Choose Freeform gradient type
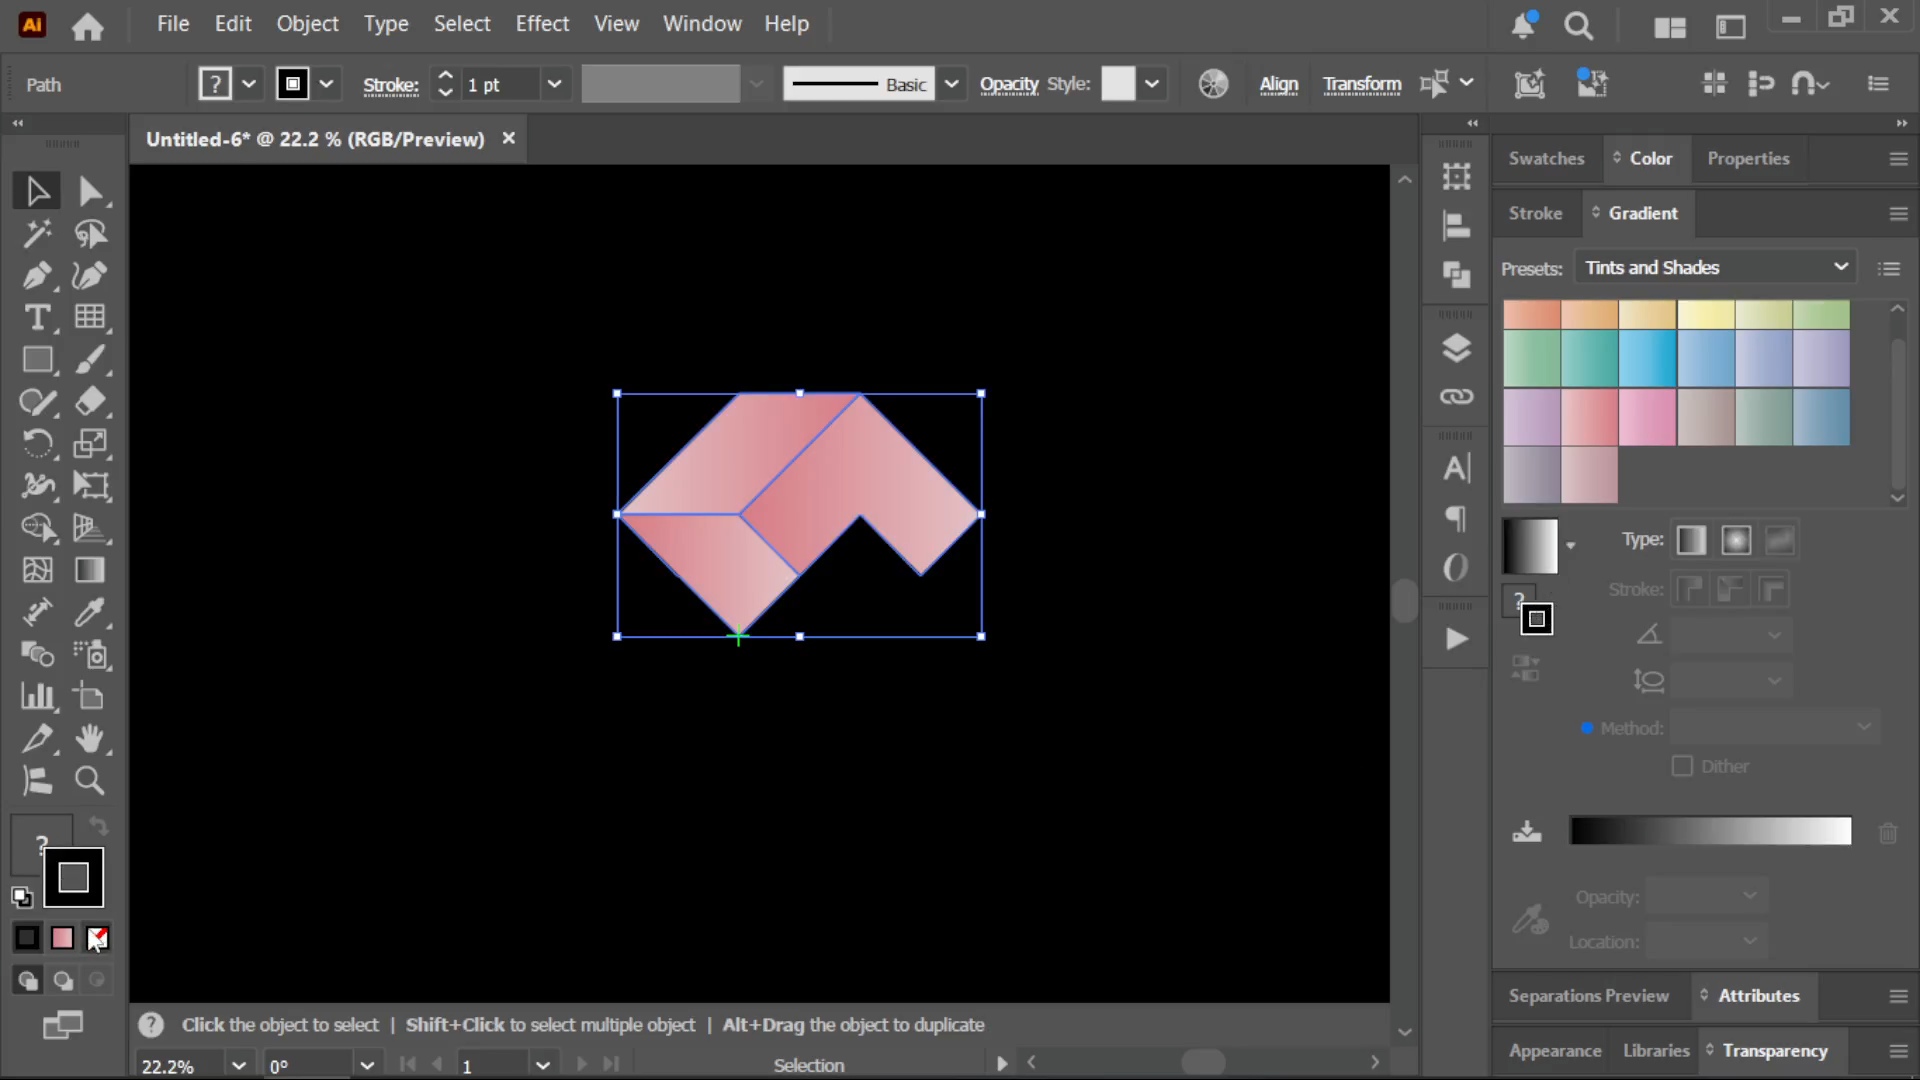This screenshot has width=1920, height=1080. [1780, 540]
